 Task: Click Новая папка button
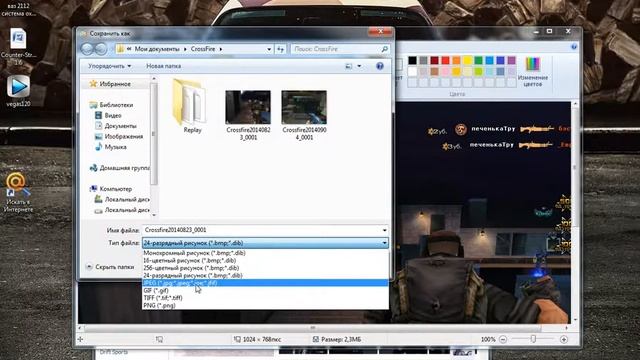tap(164, 66)
